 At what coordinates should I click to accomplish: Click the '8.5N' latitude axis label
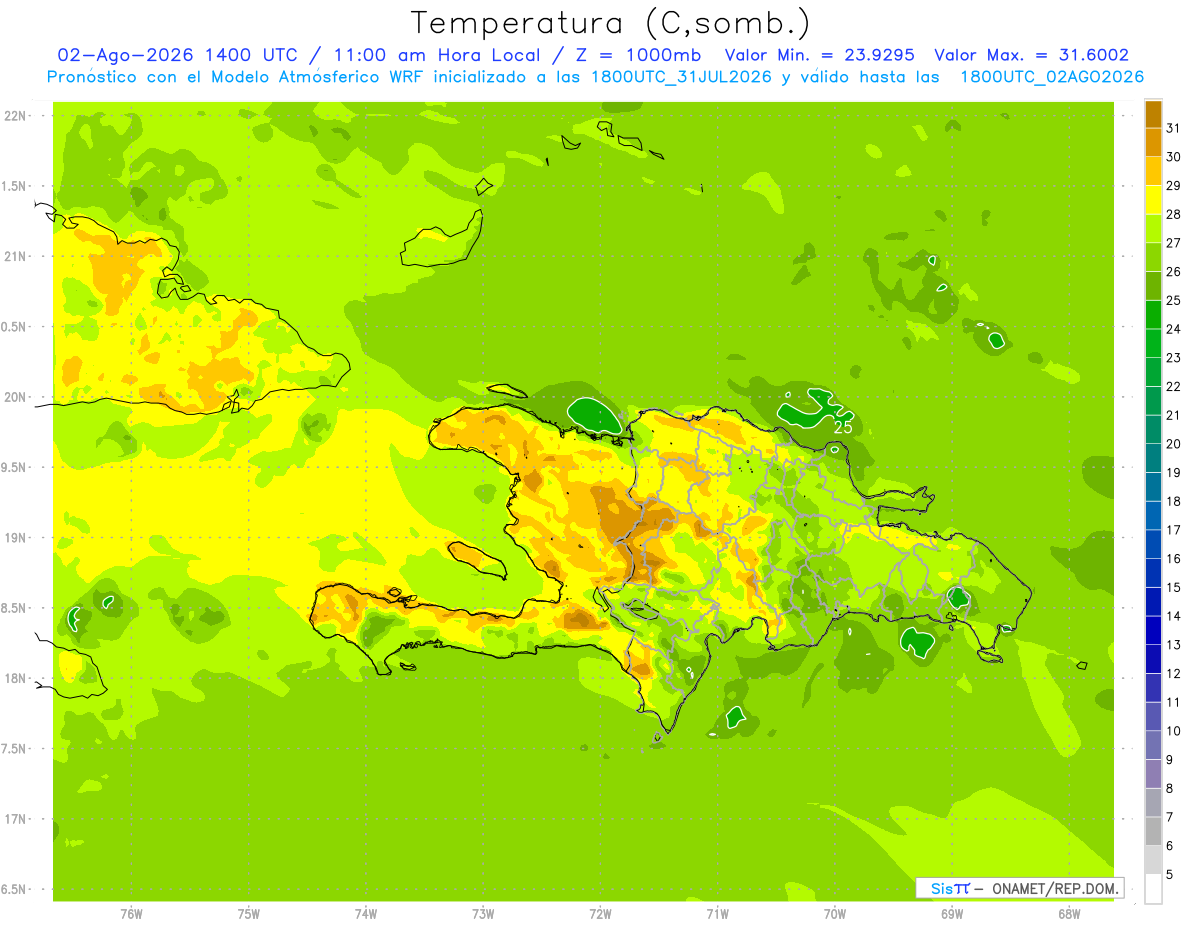tap(15, 608)
